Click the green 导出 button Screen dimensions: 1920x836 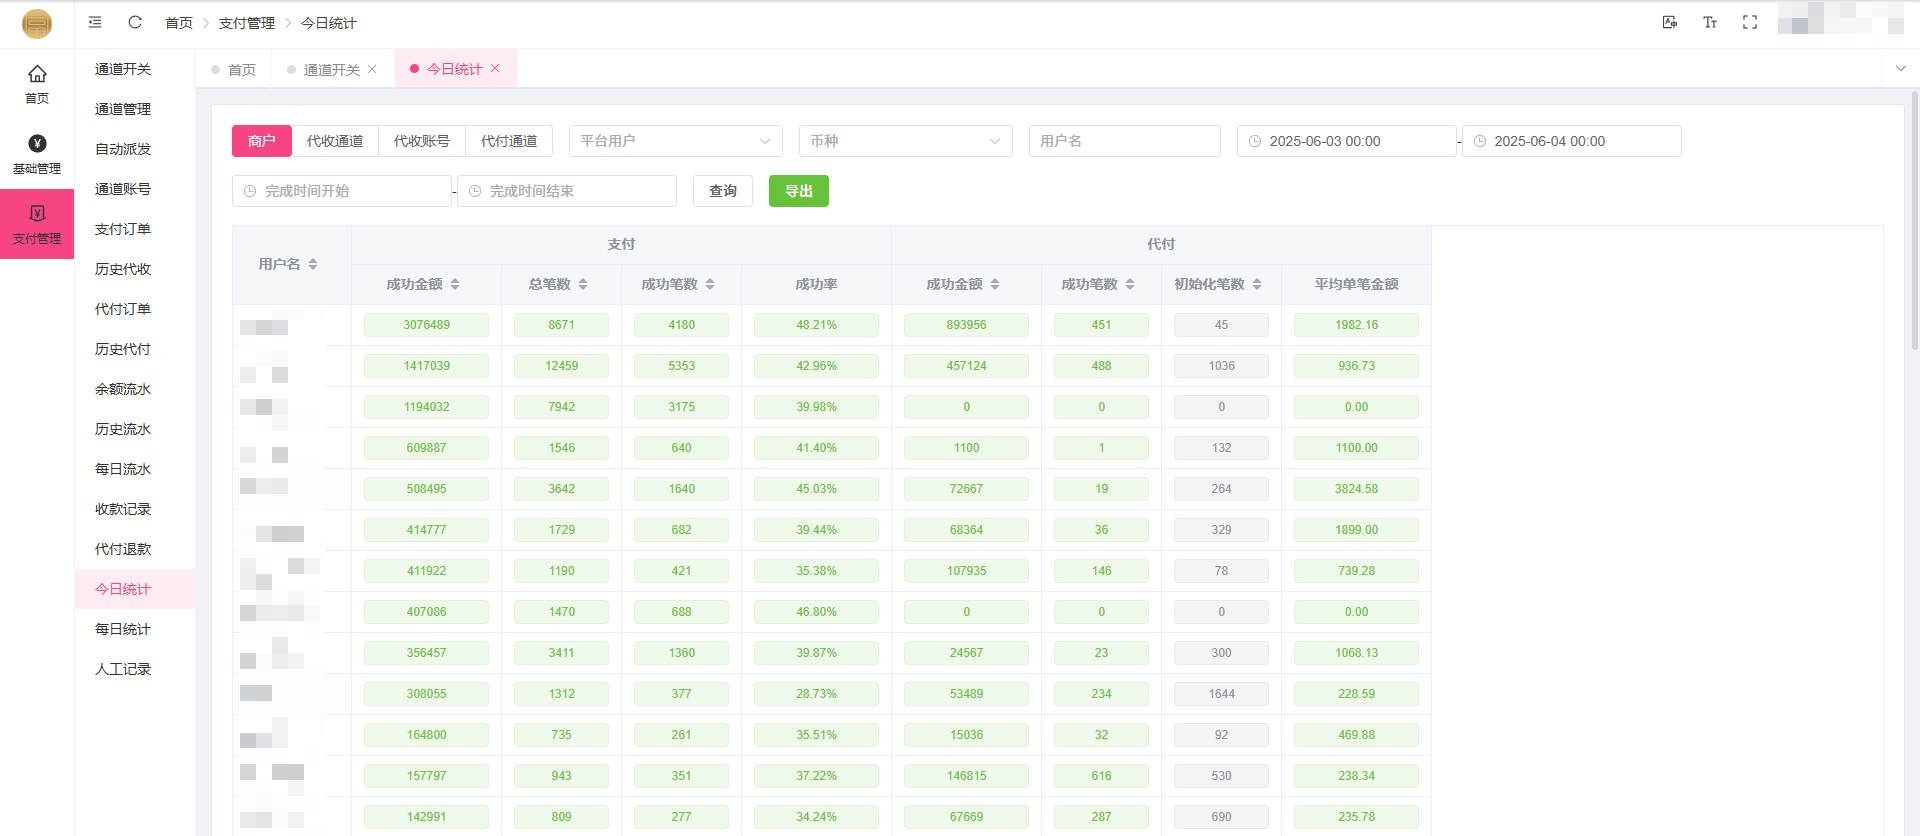point(798,191)
